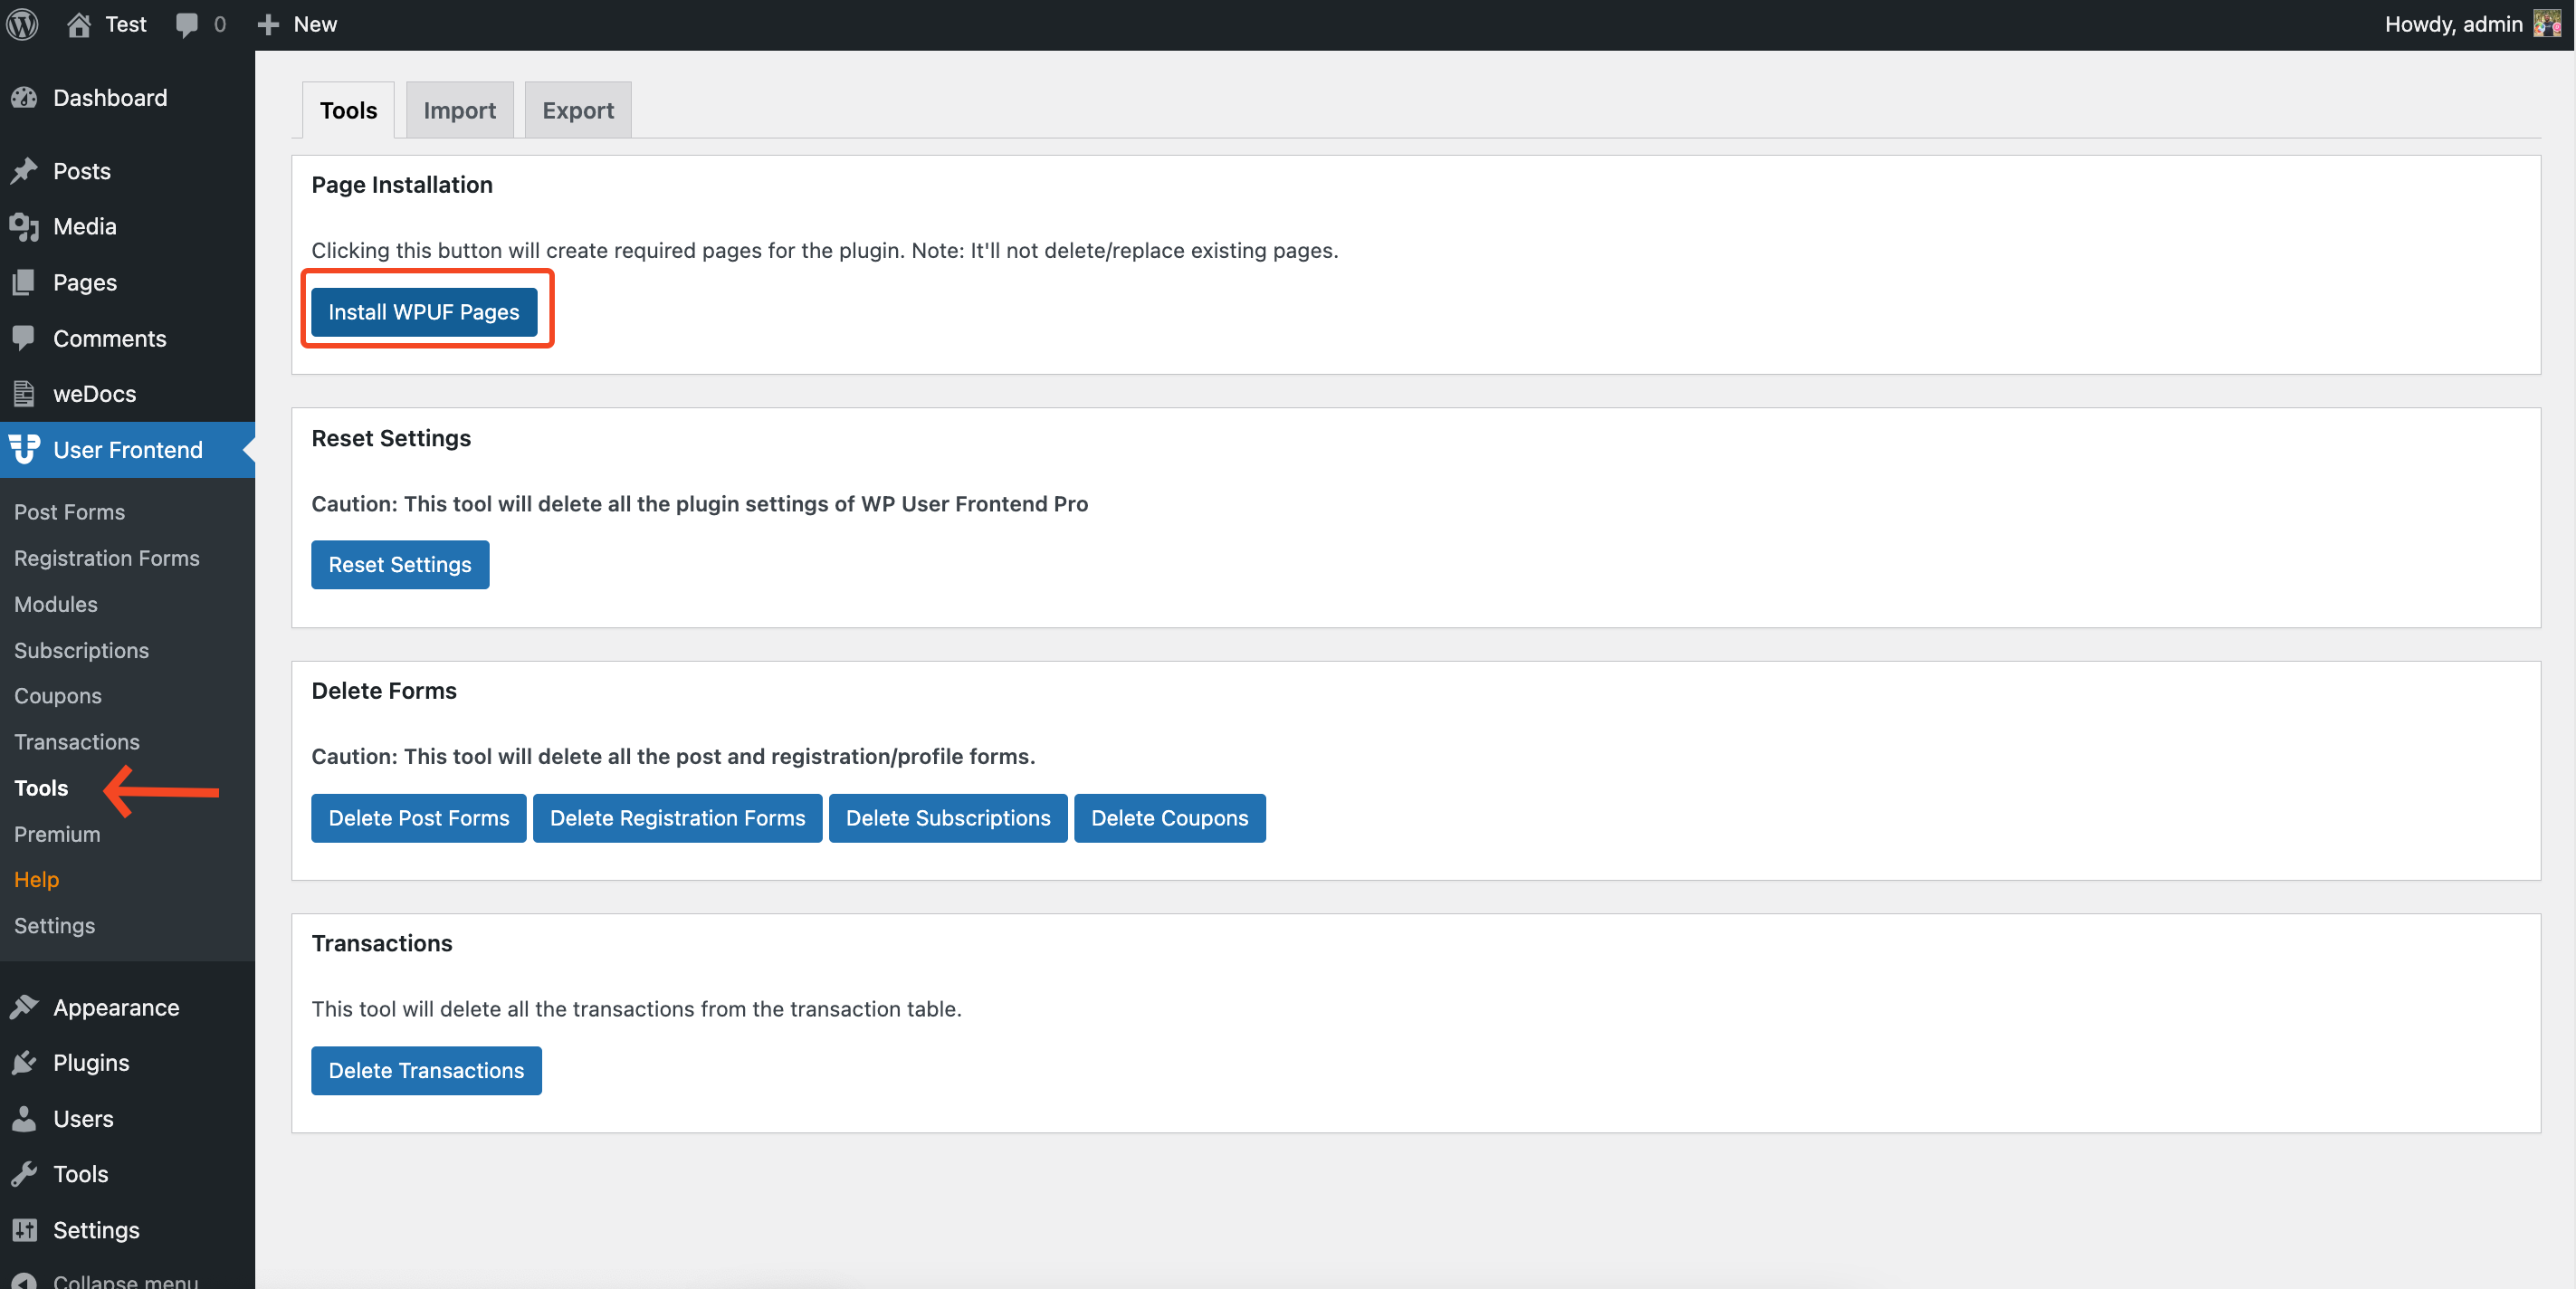Click the Users sidebar icon
The height and width of the screenshot is (1289, 2576).
(x=23, y=1118)
